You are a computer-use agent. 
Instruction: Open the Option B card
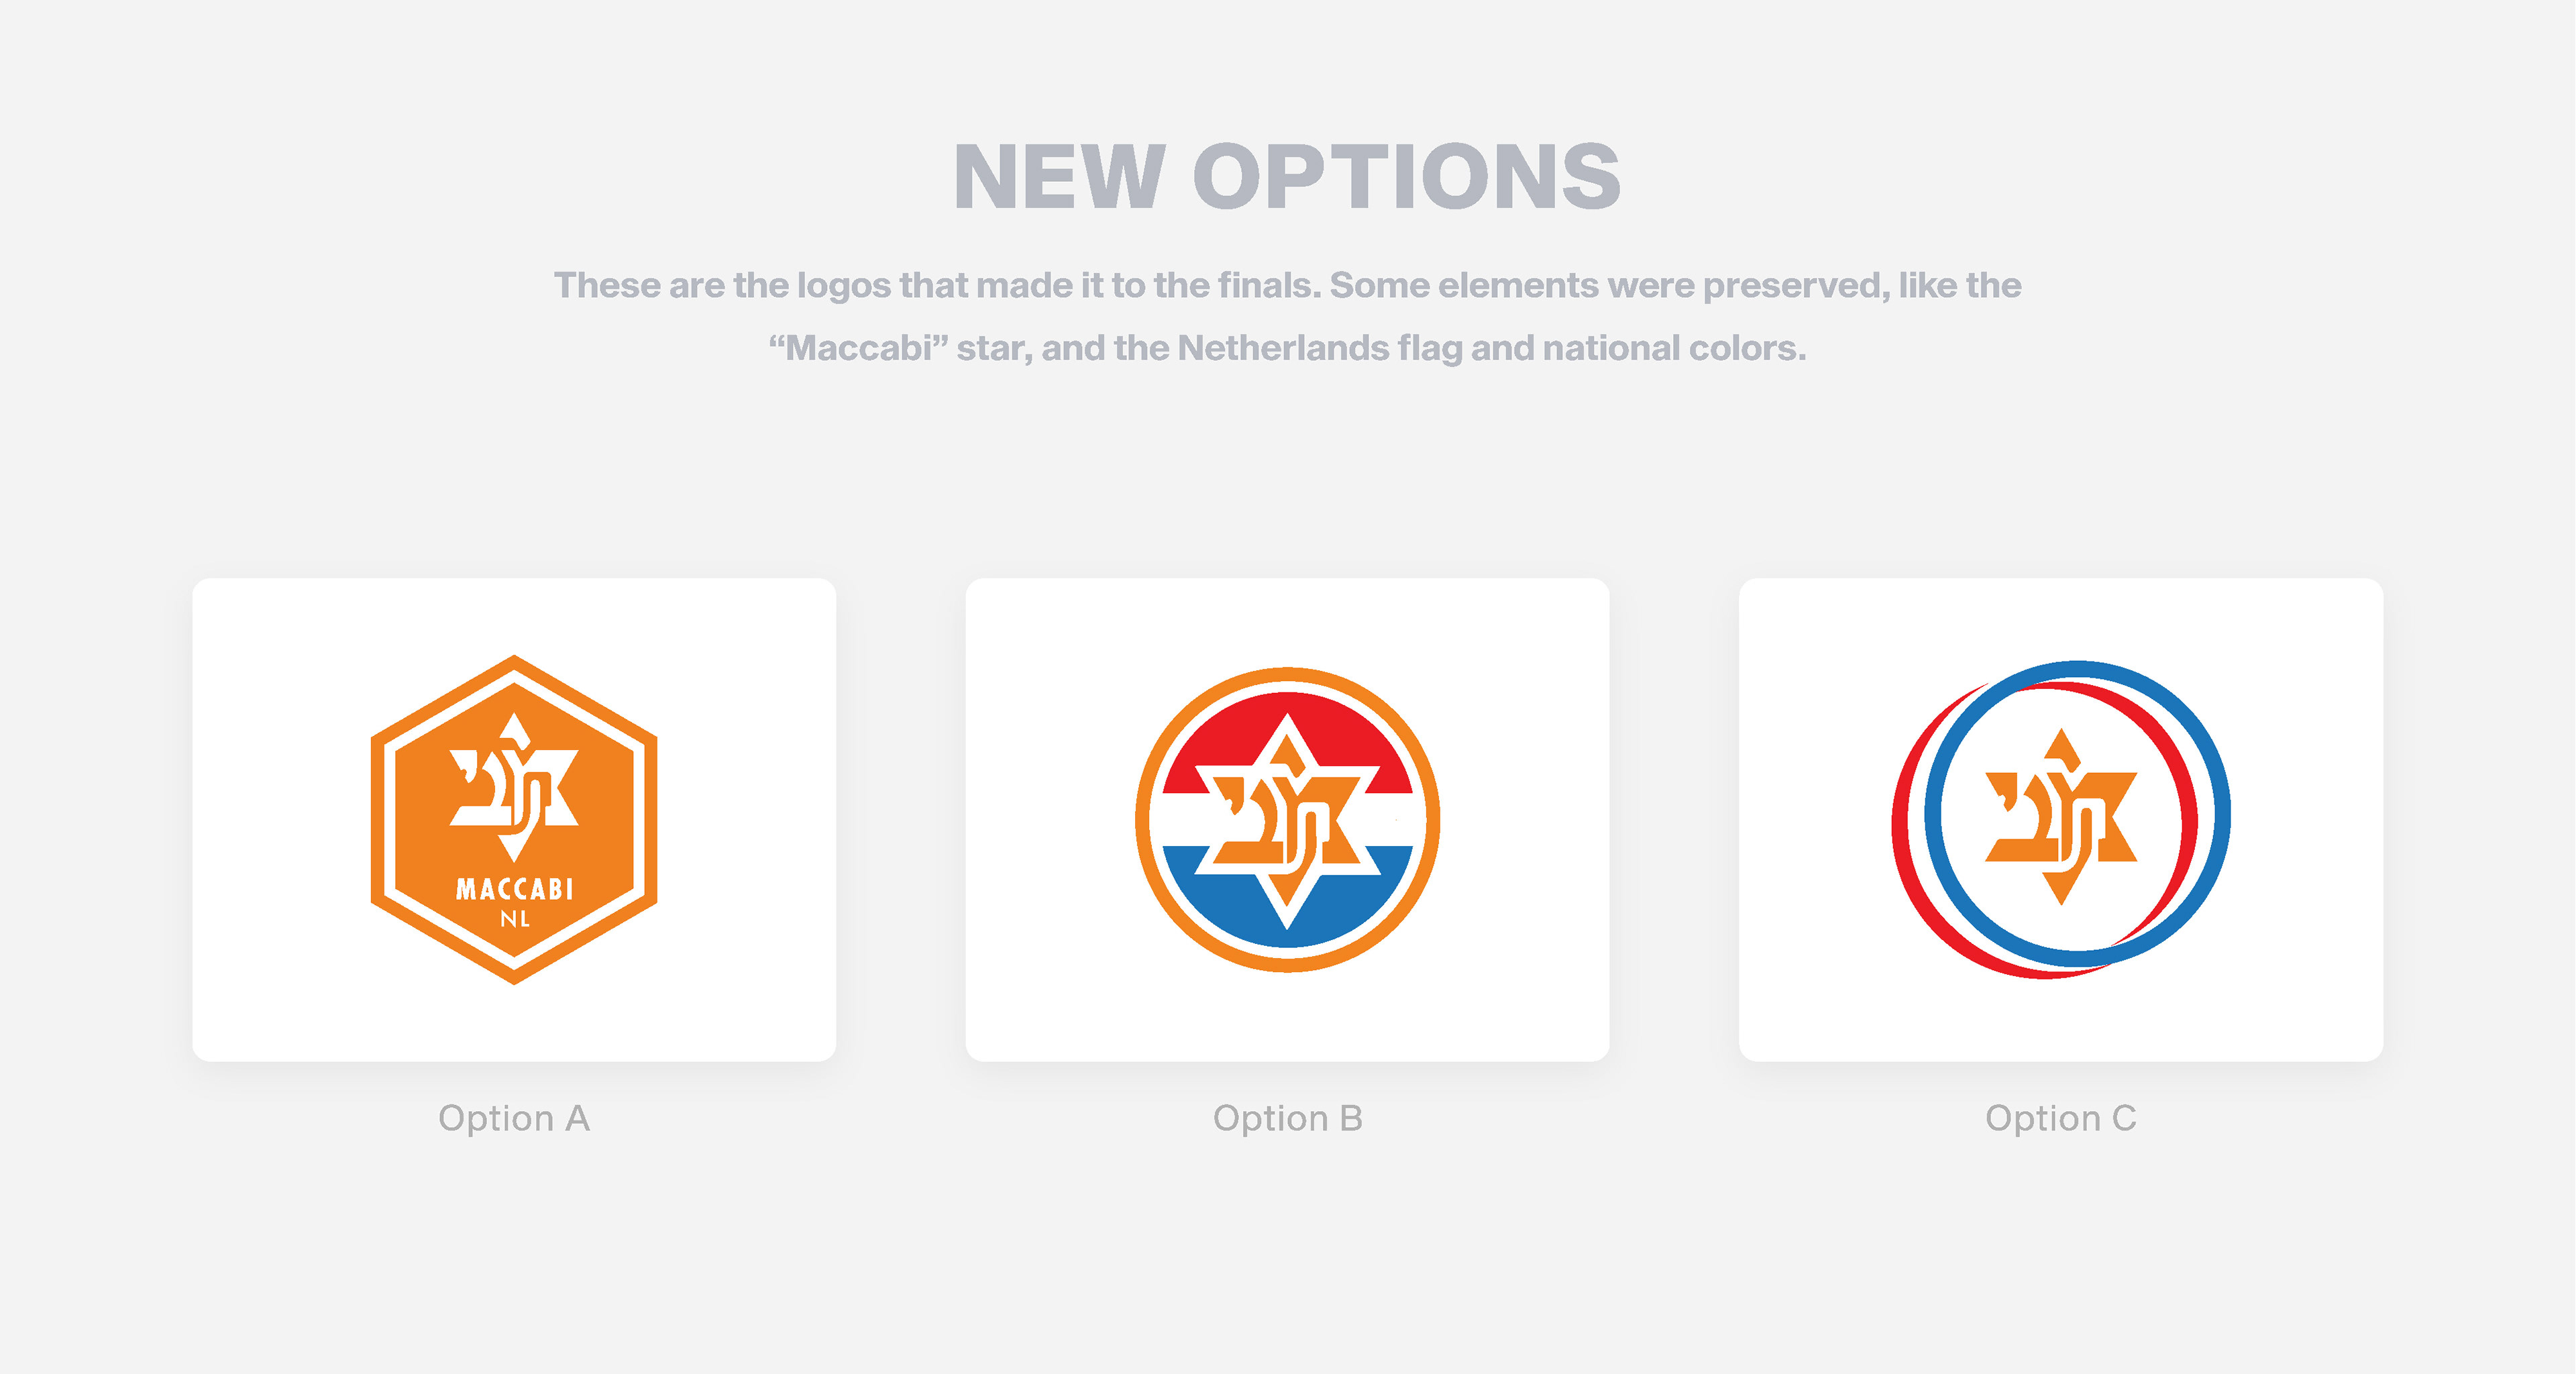1287,819
